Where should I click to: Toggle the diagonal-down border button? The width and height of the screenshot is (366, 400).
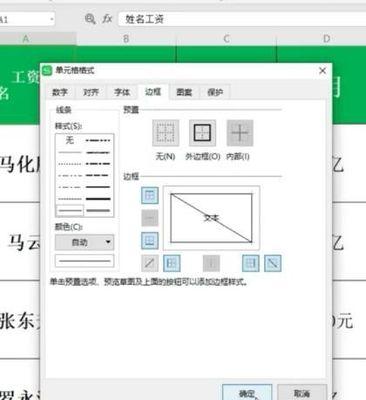coord(273,263)
